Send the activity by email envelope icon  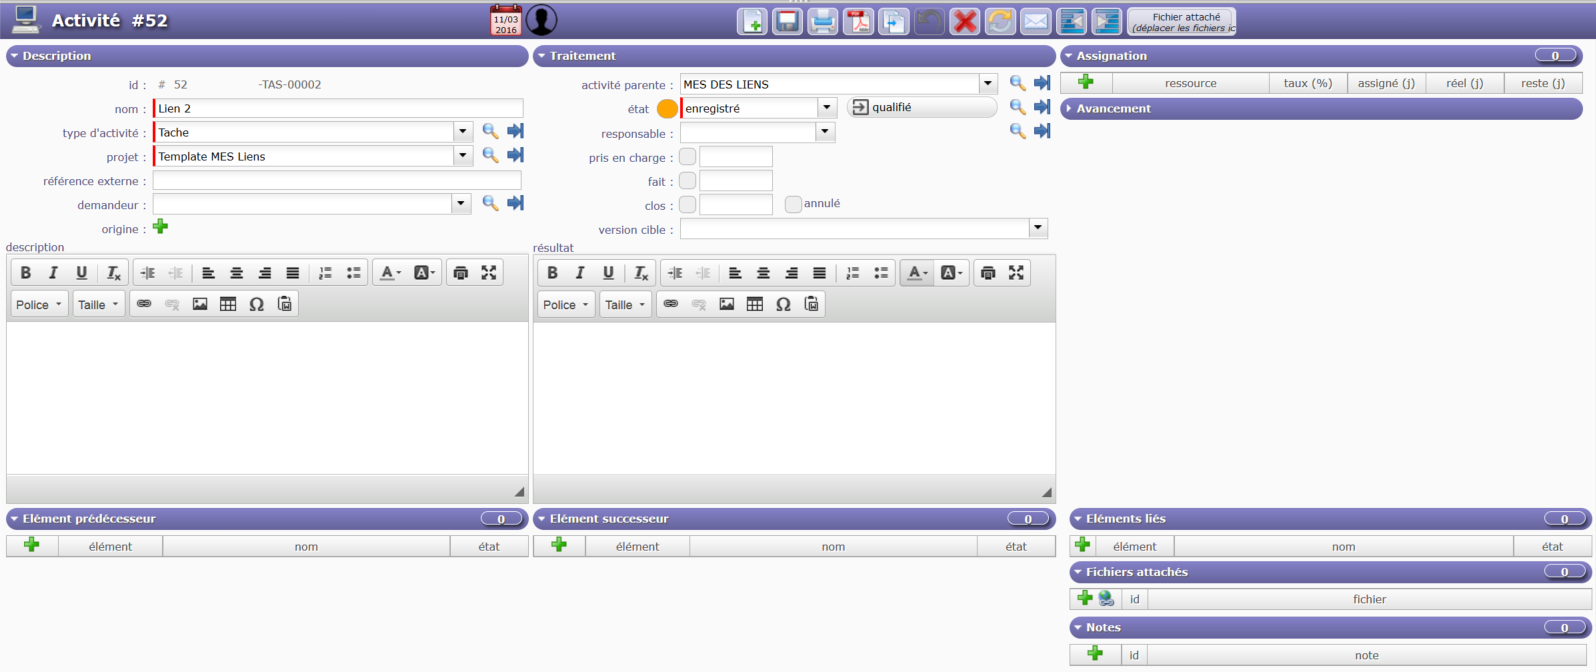(1035, 21)
